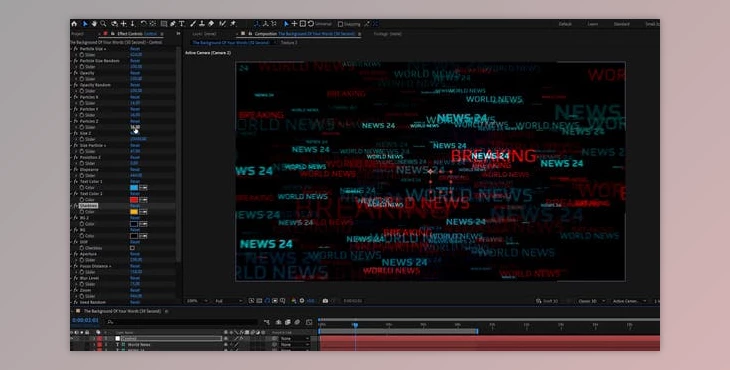Select the Clone Stamp tool
730x370 pixels.
tap(202, 24)
